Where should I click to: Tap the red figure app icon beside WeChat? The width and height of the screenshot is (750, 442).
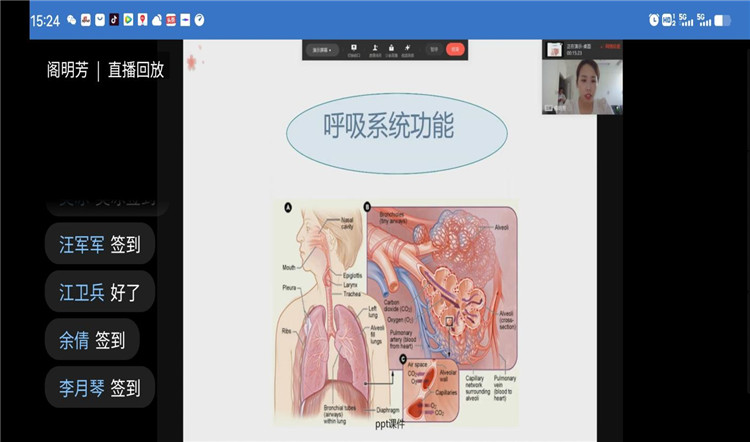(86, 20)
